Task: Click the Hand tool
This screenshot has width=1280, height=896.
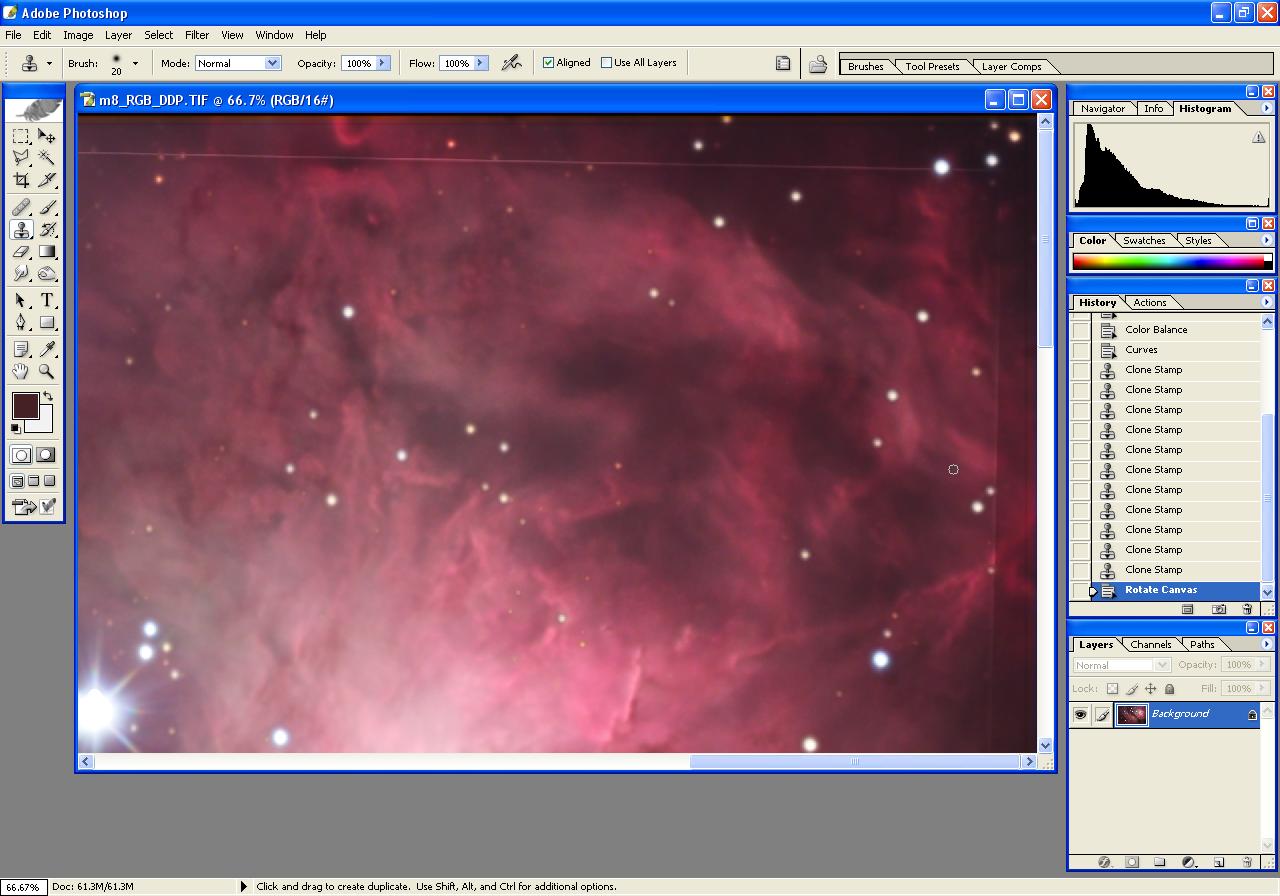Action: tap(21, 372)
